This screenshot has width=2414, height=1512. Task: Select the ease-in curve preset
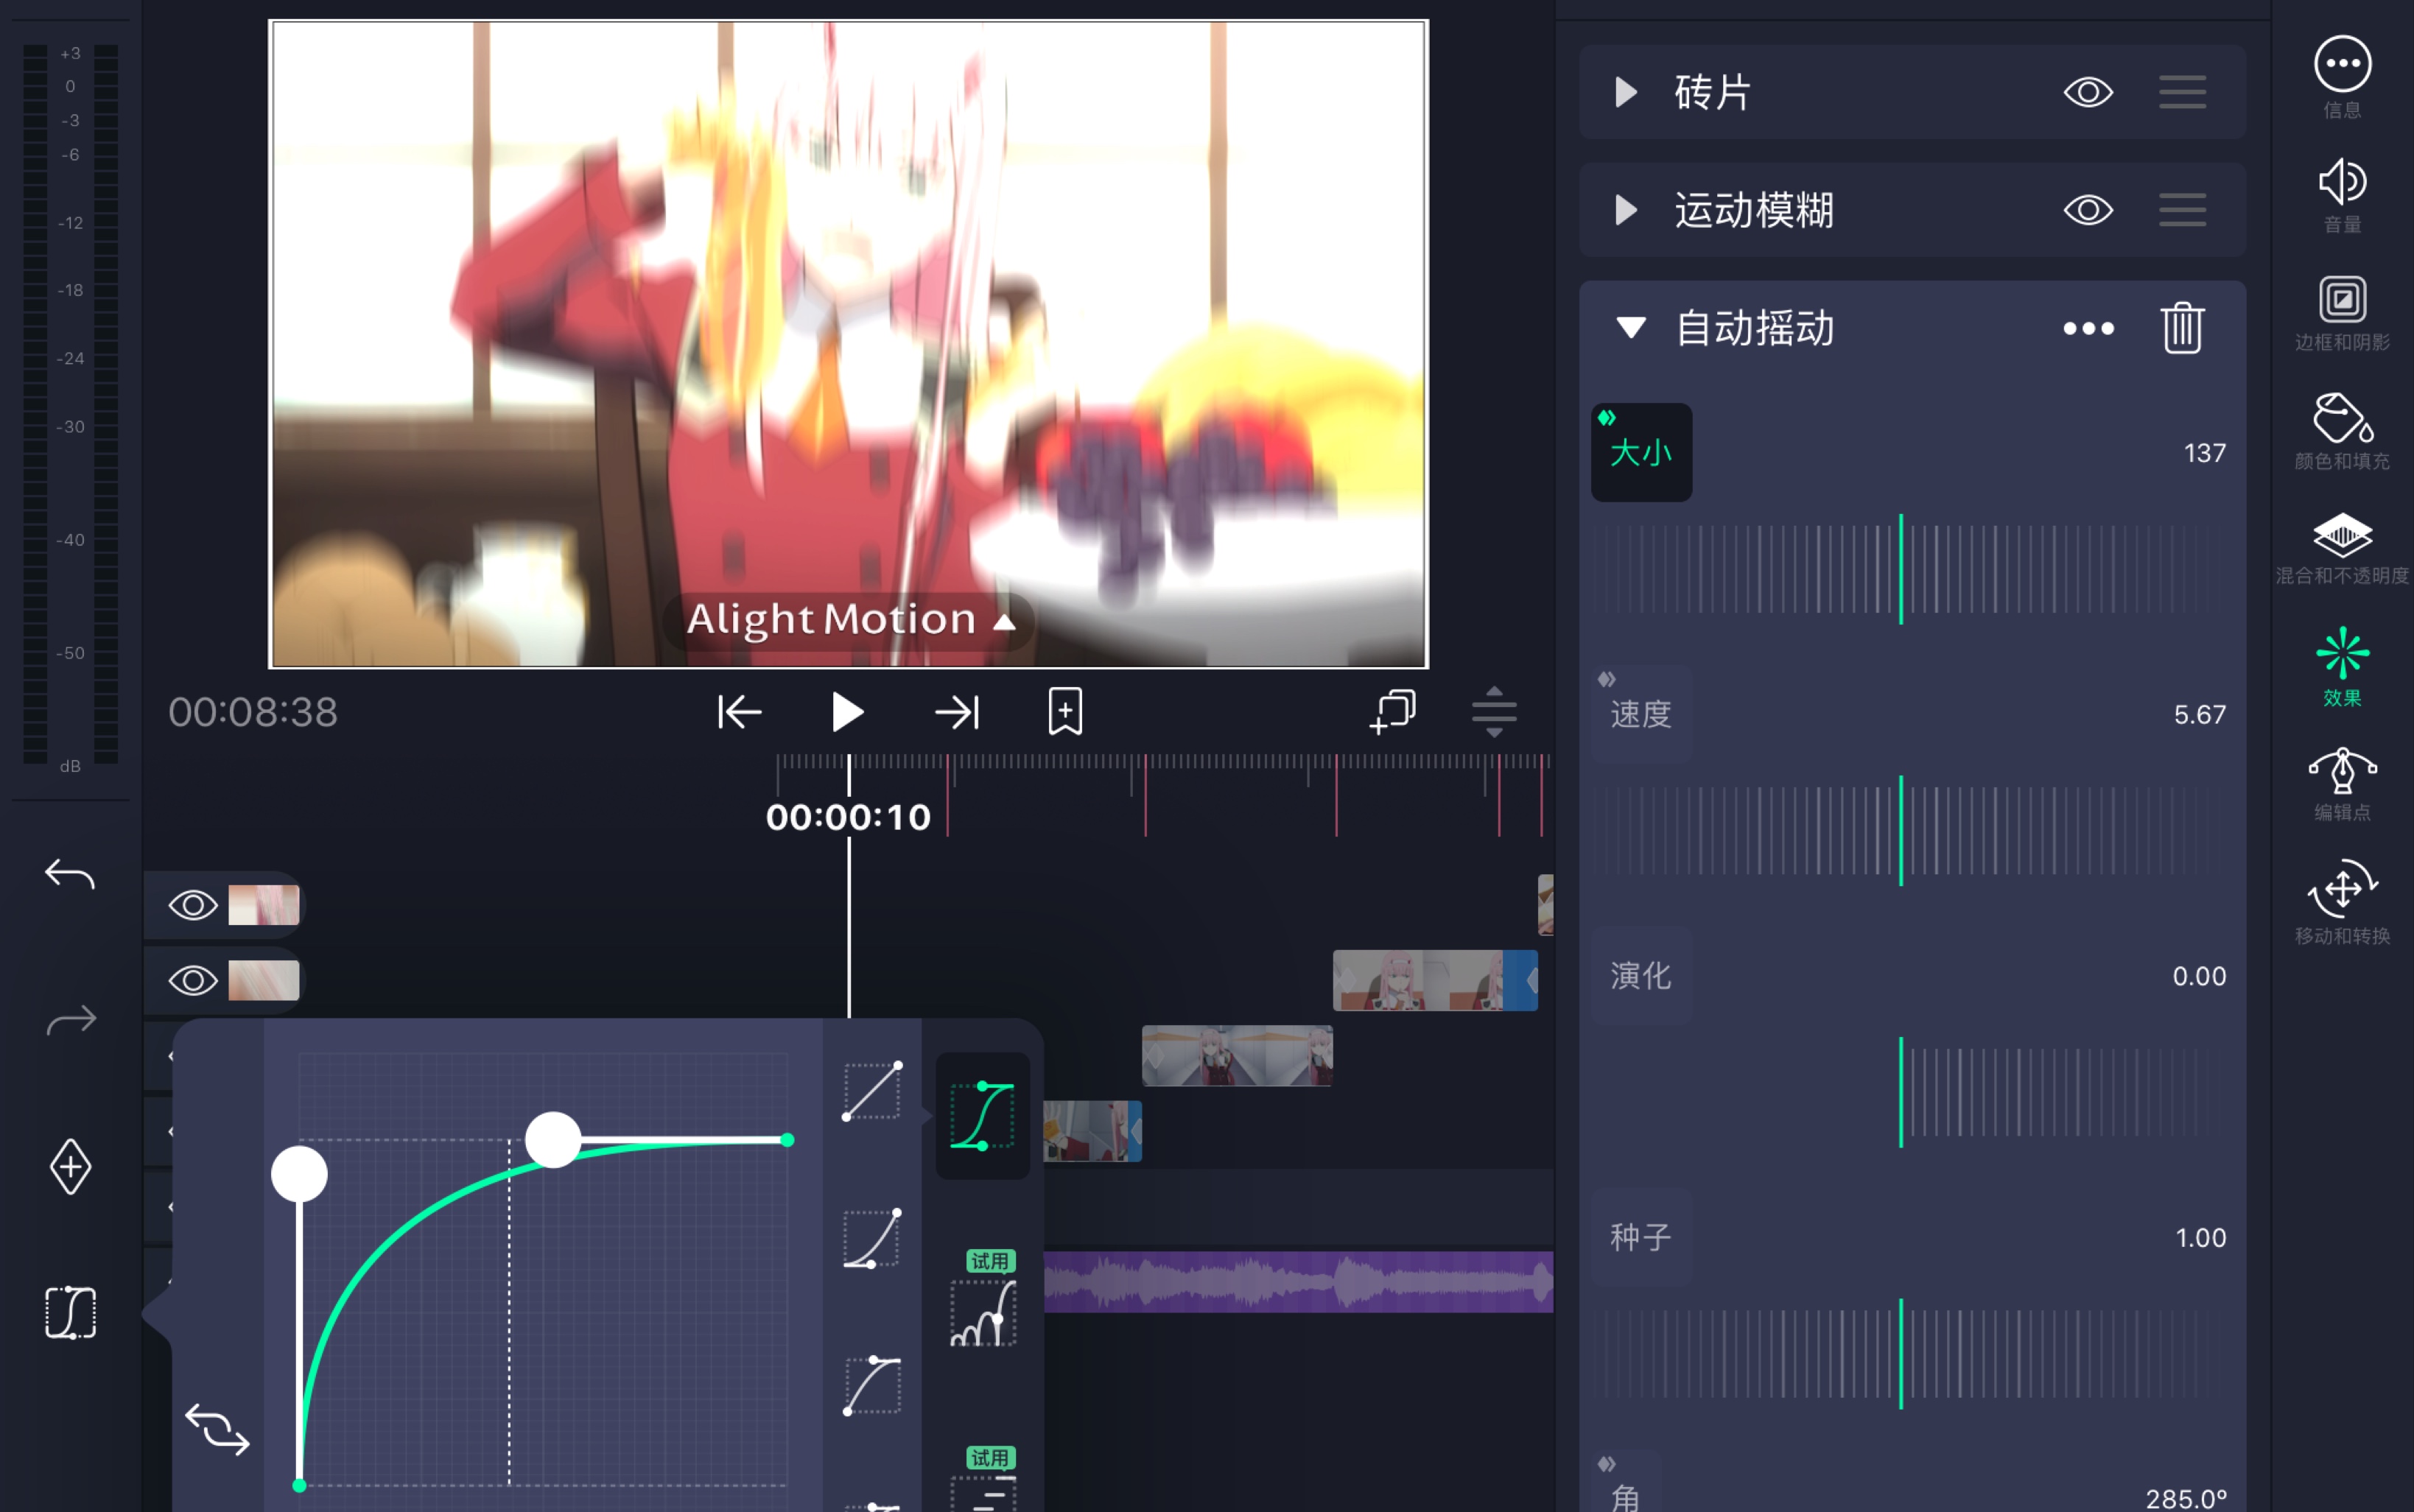(872, 1239)
